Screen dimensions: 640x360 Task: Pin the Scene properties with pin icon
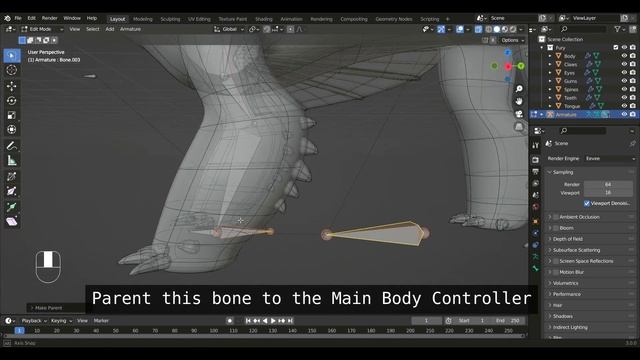pos(632,144)
